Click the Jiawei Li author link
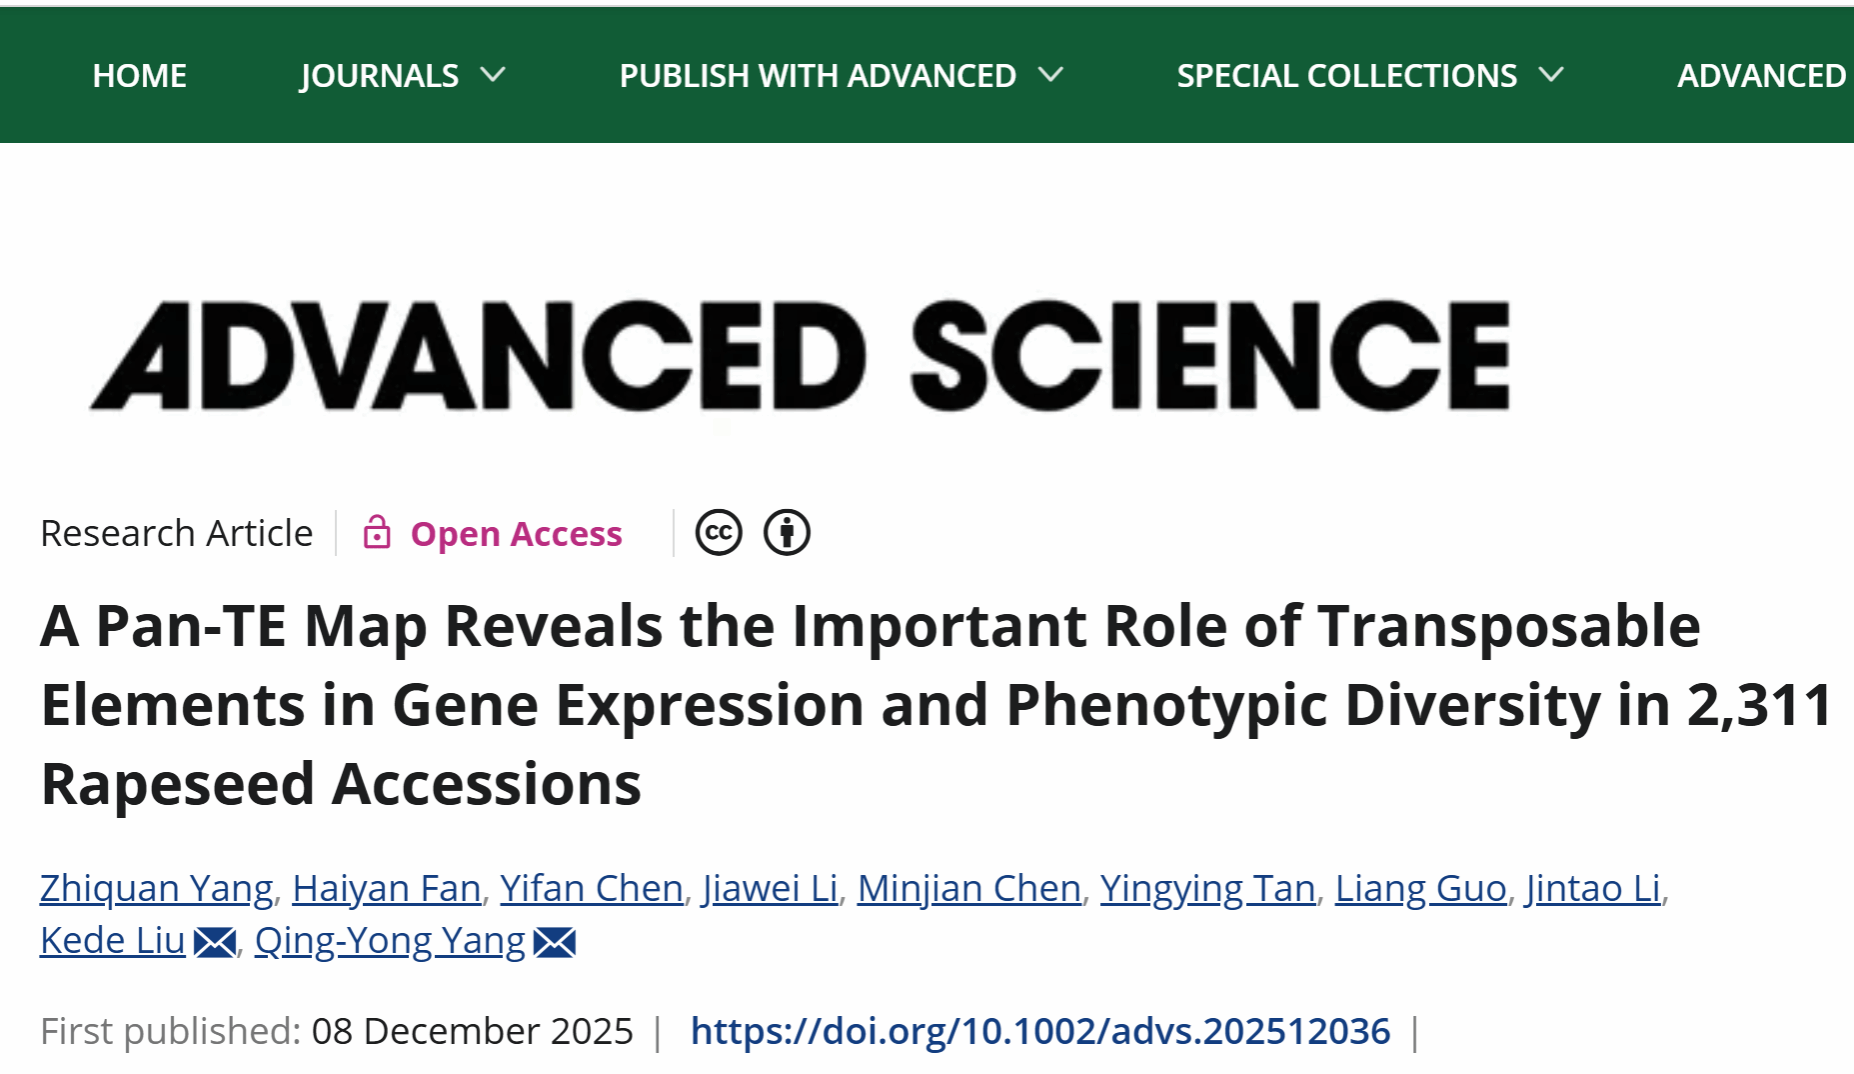Image resolution: width=1854 pixels, height=1074 pixels. [x=770, y=888]
